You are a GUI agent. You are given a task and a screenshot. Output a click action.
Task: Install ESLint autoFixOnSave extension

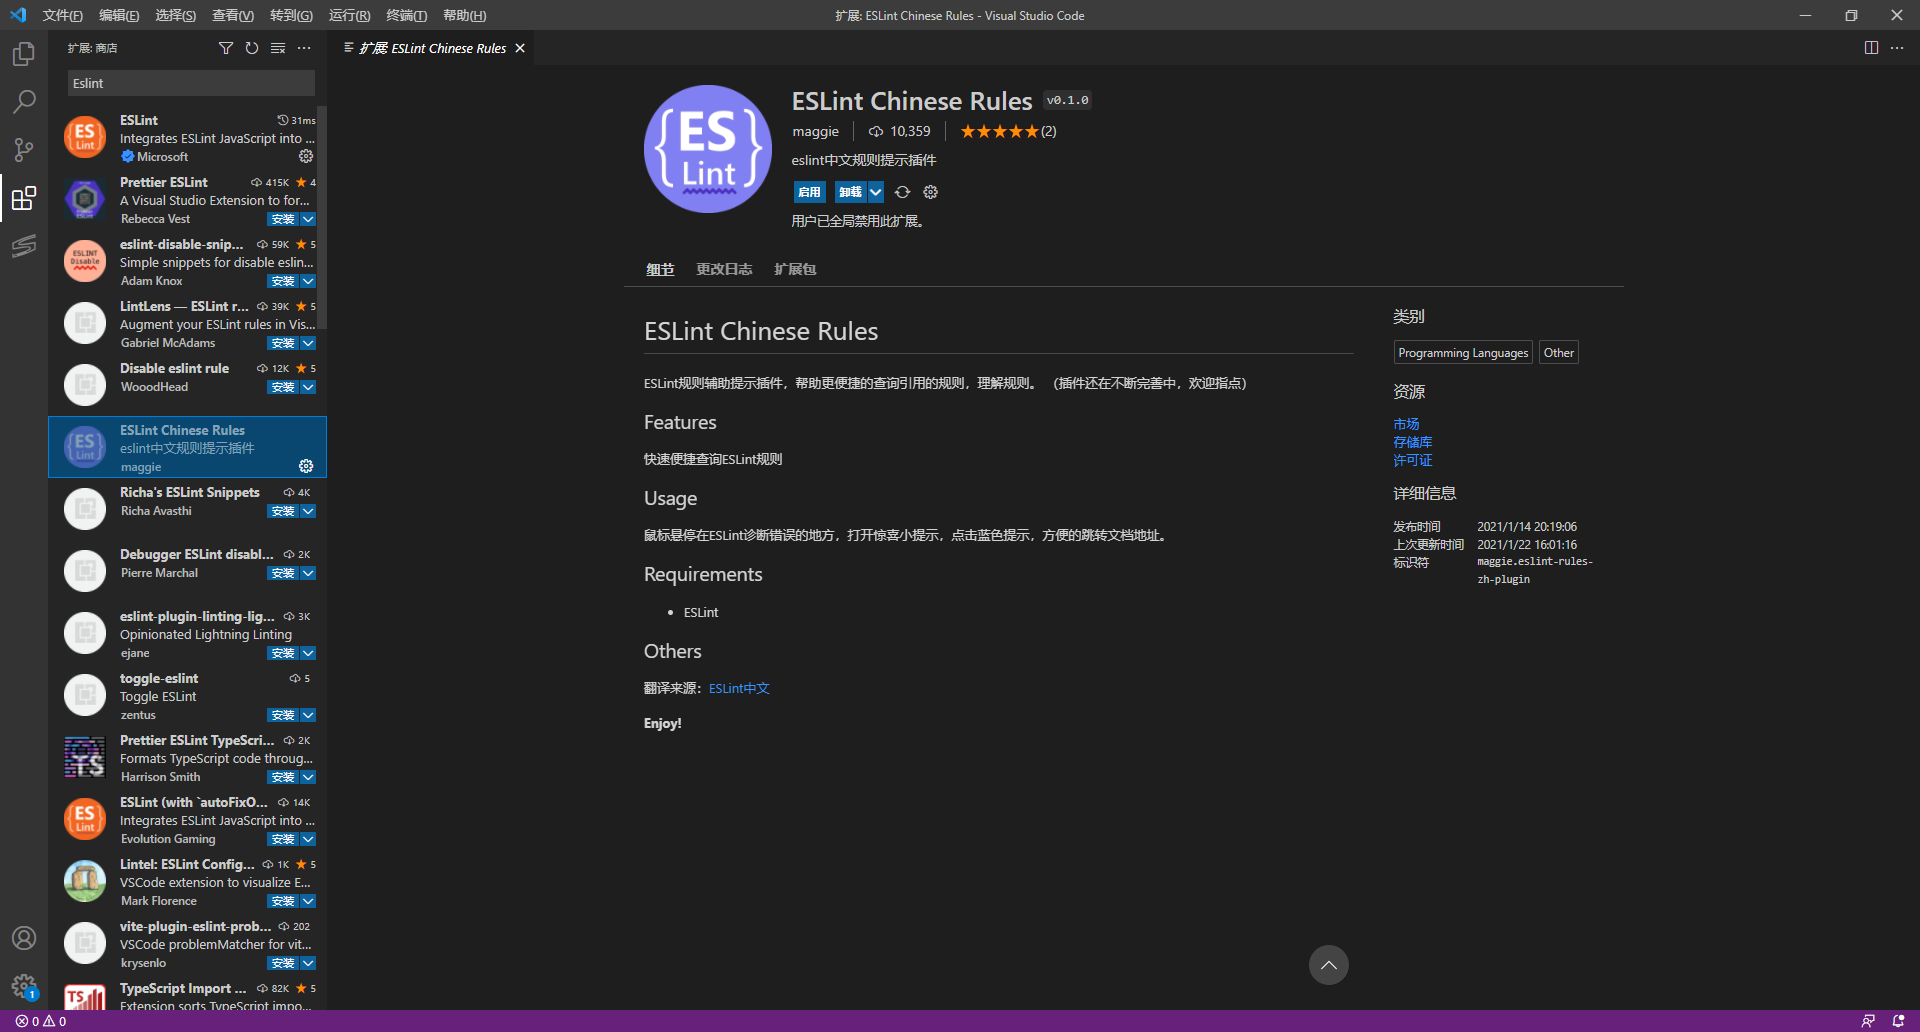click(283, 839)
